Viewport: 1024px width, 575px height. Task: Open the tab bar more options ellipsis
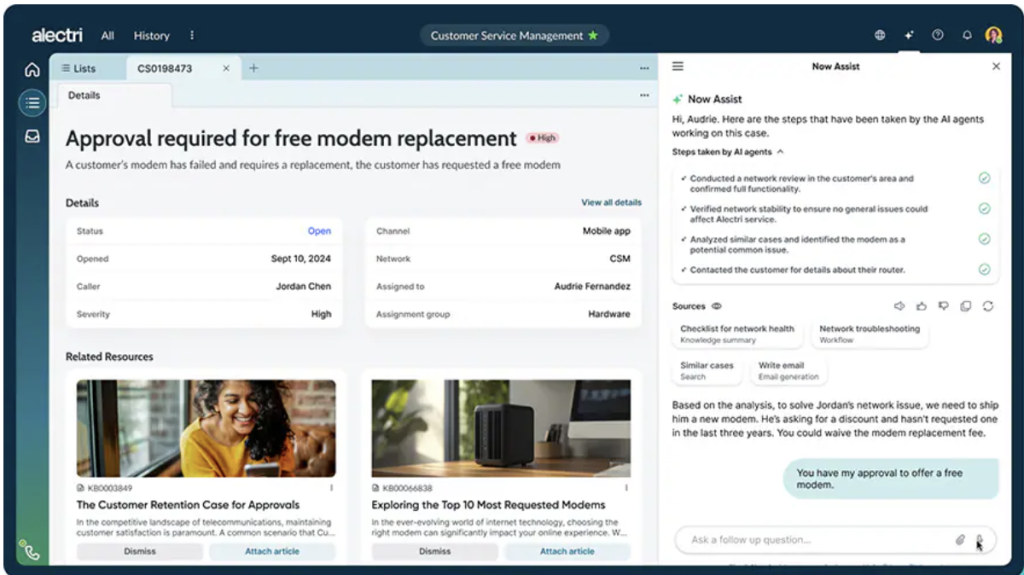[645, 68]
